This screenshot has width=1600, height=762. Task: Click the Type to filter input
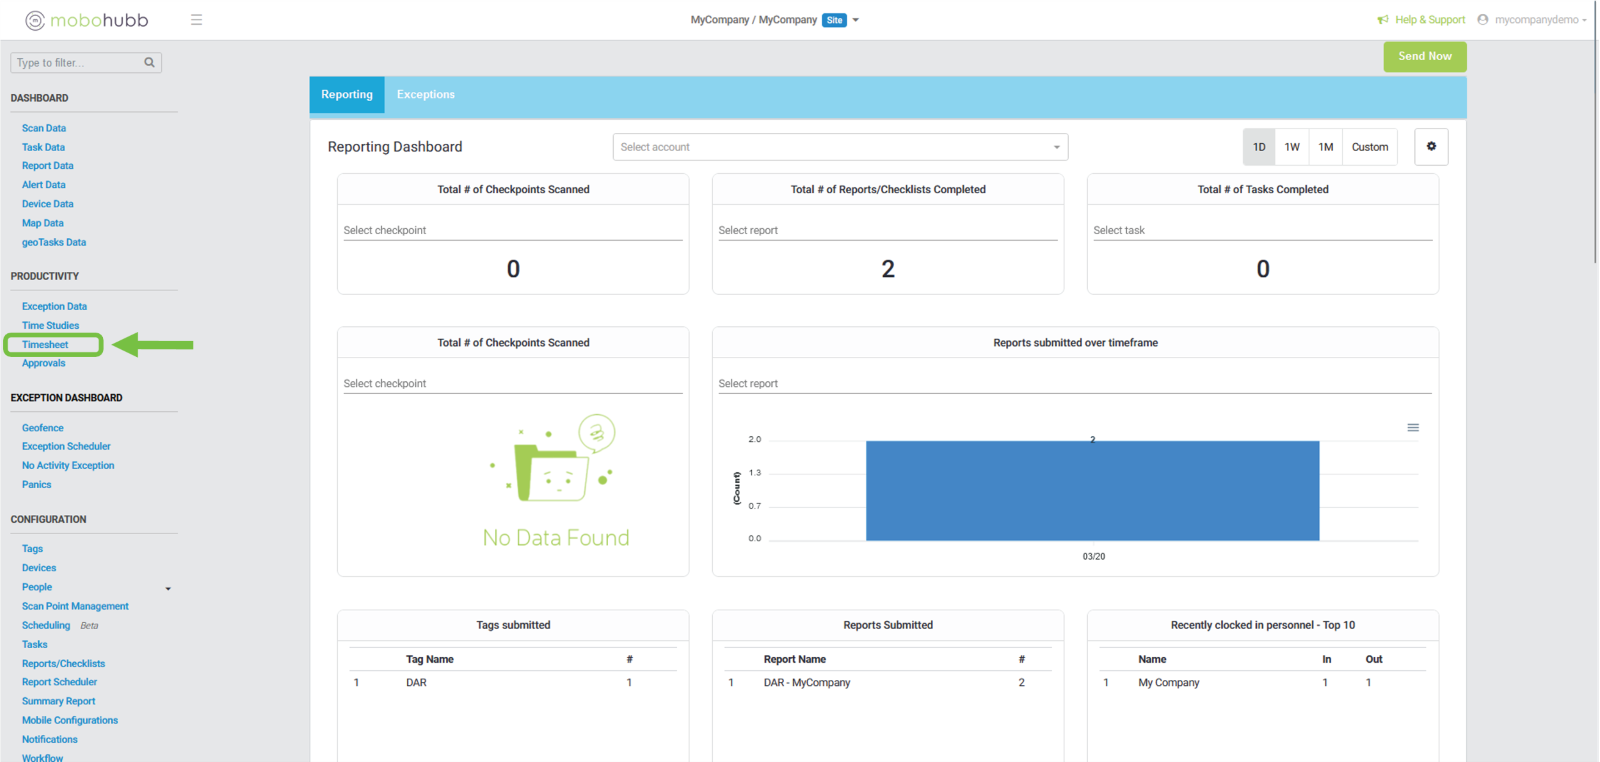click(76, 62)
